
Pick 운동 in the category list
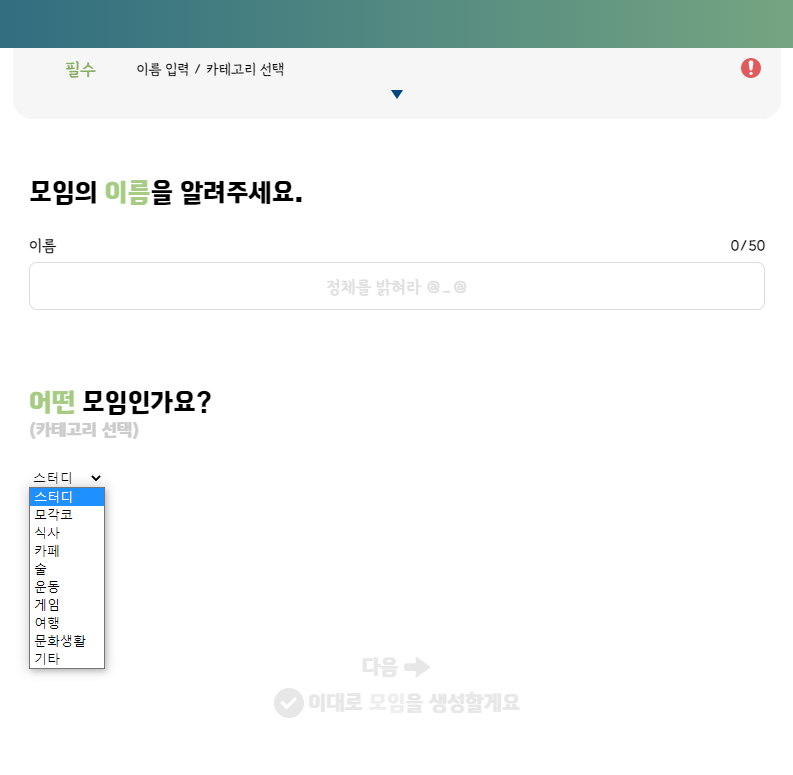(67, 587)
